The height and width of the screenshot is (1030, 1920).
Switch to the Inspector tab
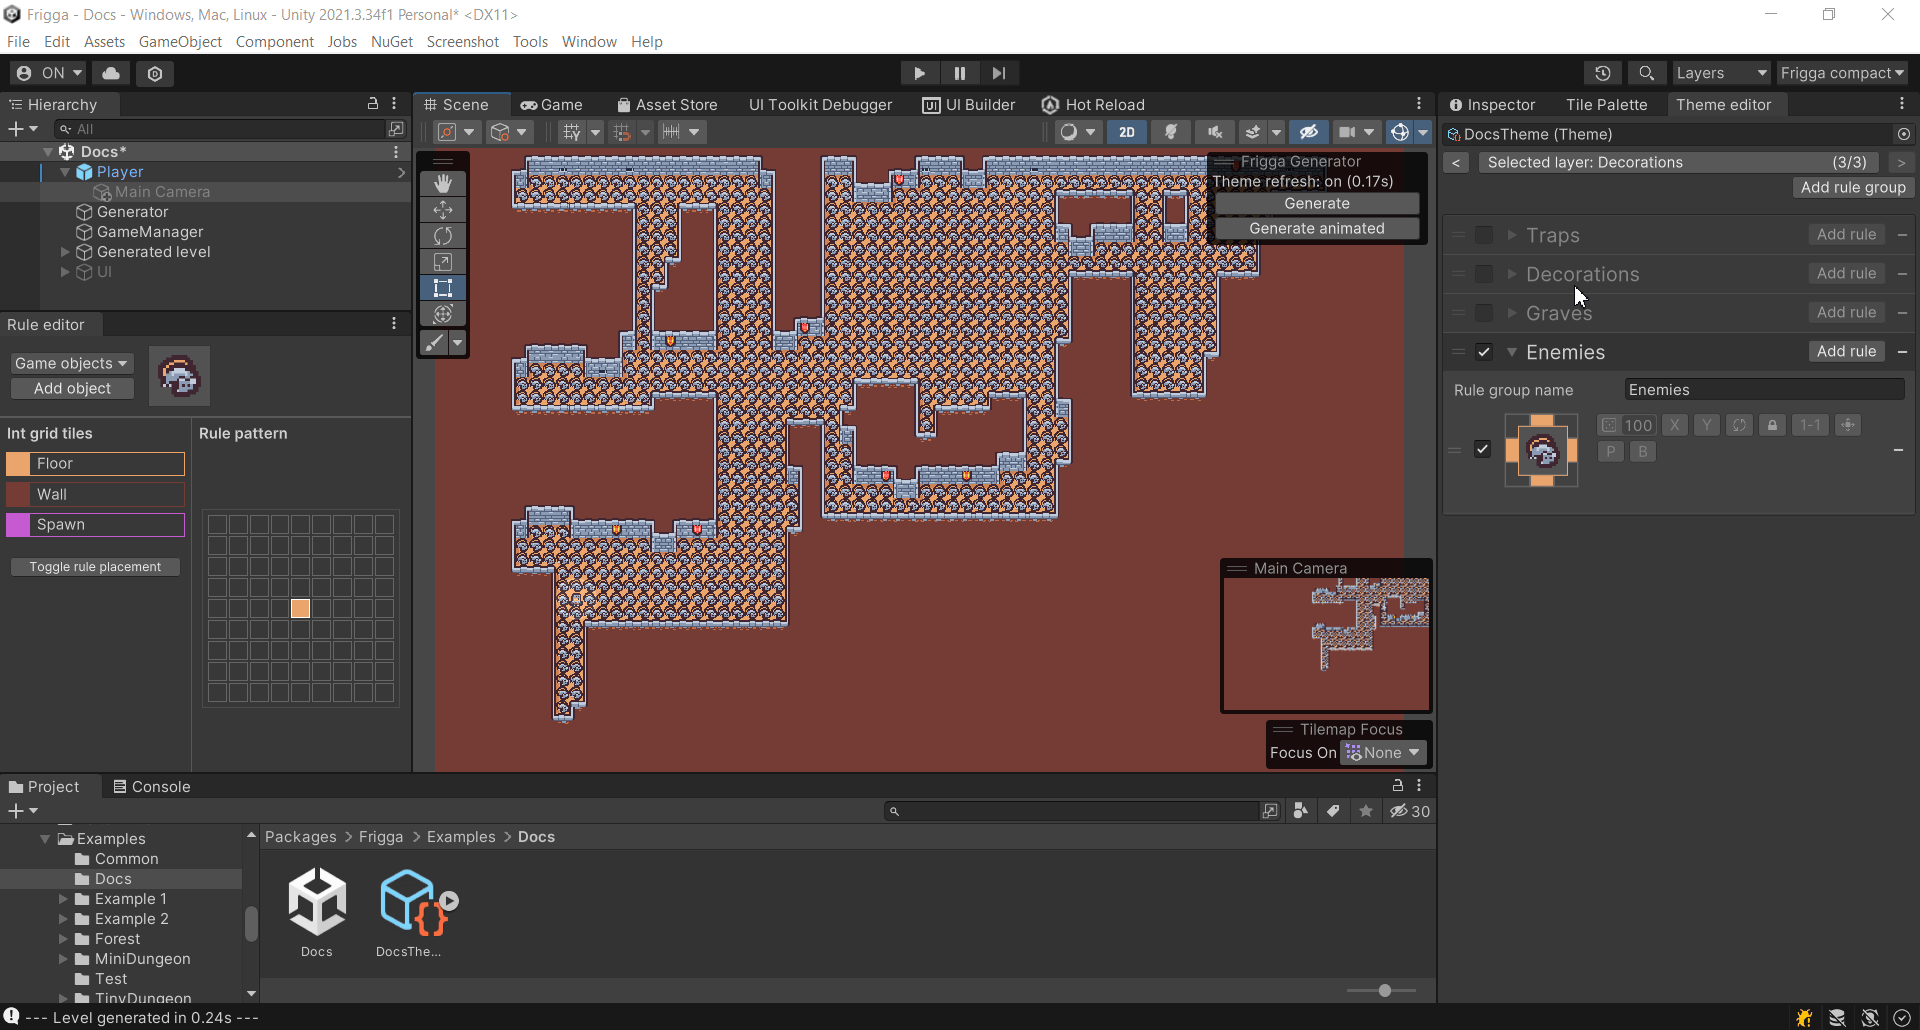point(1492,104)
